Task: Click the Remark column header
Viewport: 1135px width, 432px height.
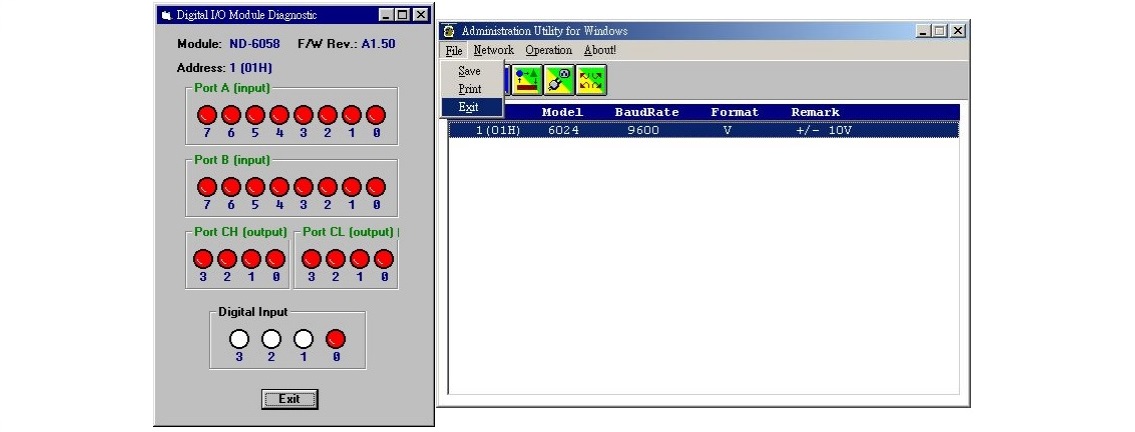Action: pos(815,112)
